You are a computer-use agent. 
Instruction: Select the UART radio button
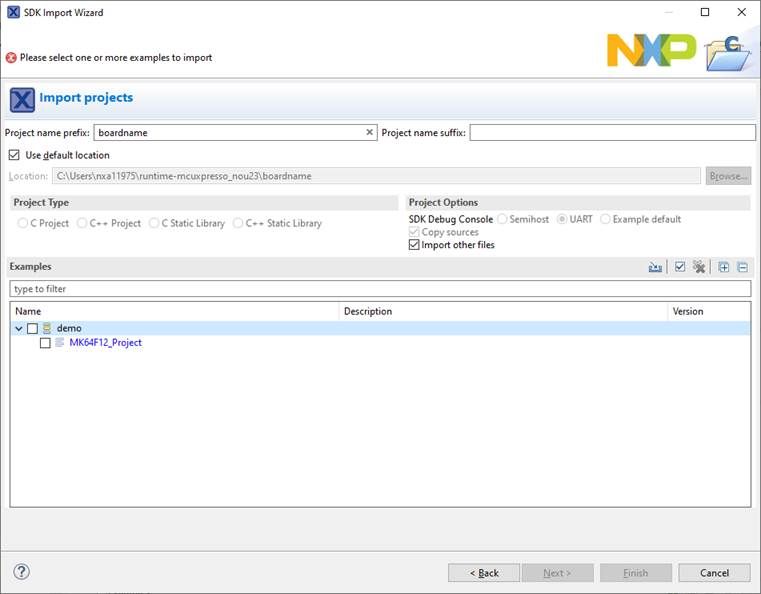562,219
